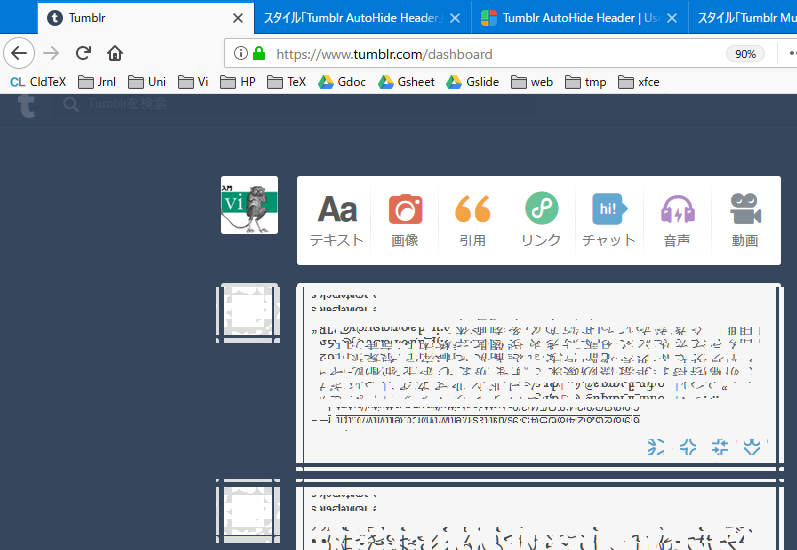Click the forward navigation arrow
The width and height of the screenshot is (797, 550).
(x=51, y=53)
